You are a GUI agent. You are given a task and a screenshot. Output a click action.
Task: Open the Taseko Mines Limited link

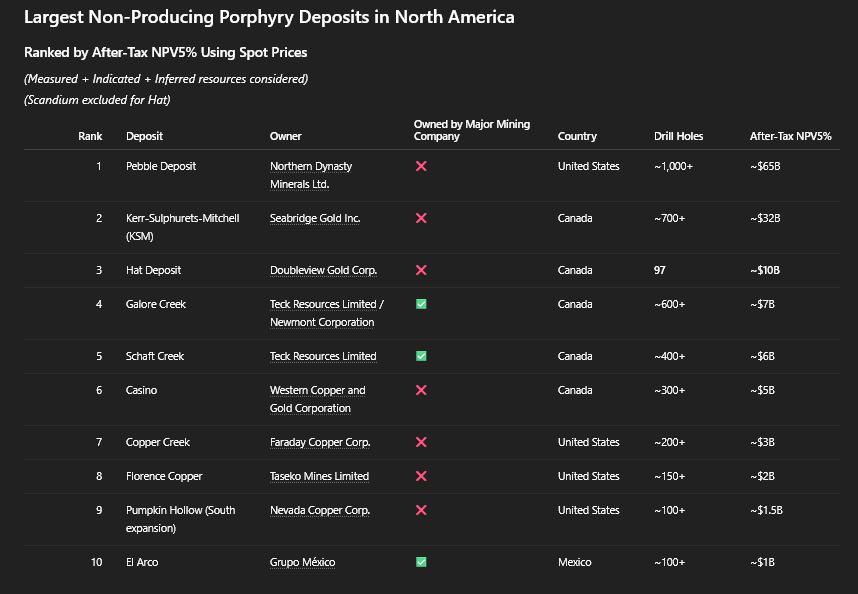point(319,476)
